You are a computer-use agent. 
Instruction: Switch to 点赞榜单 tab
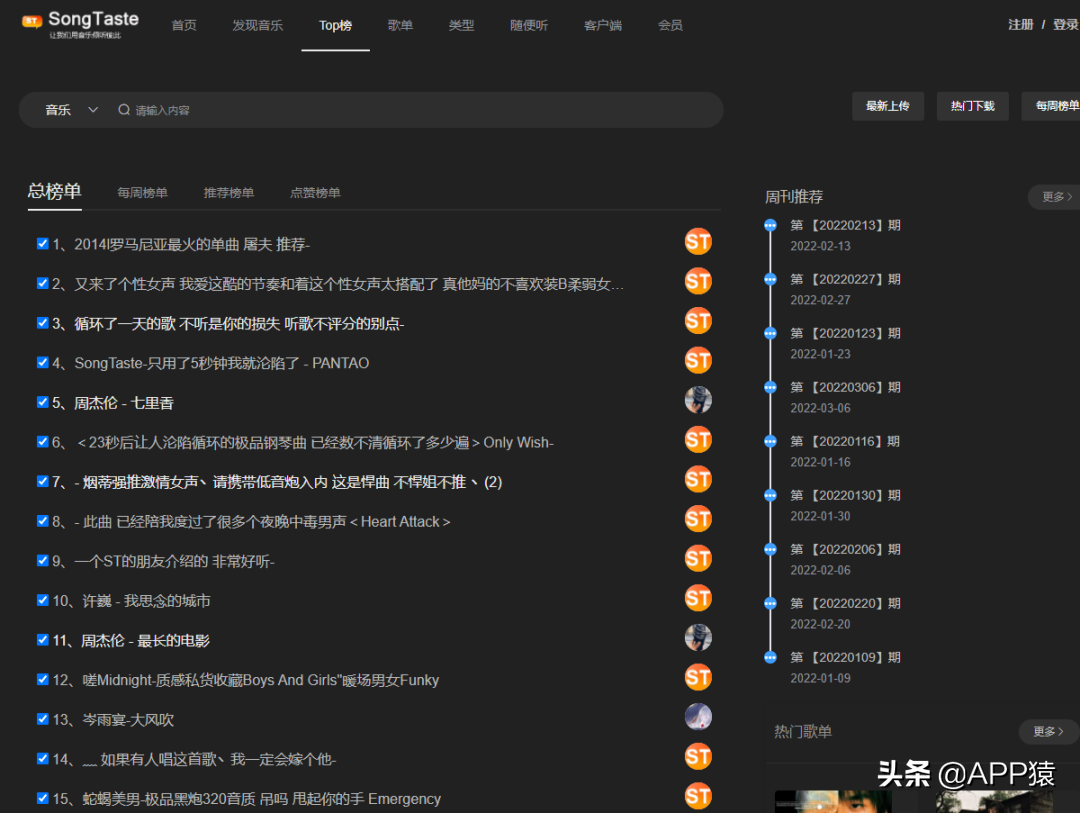(315, 193)
